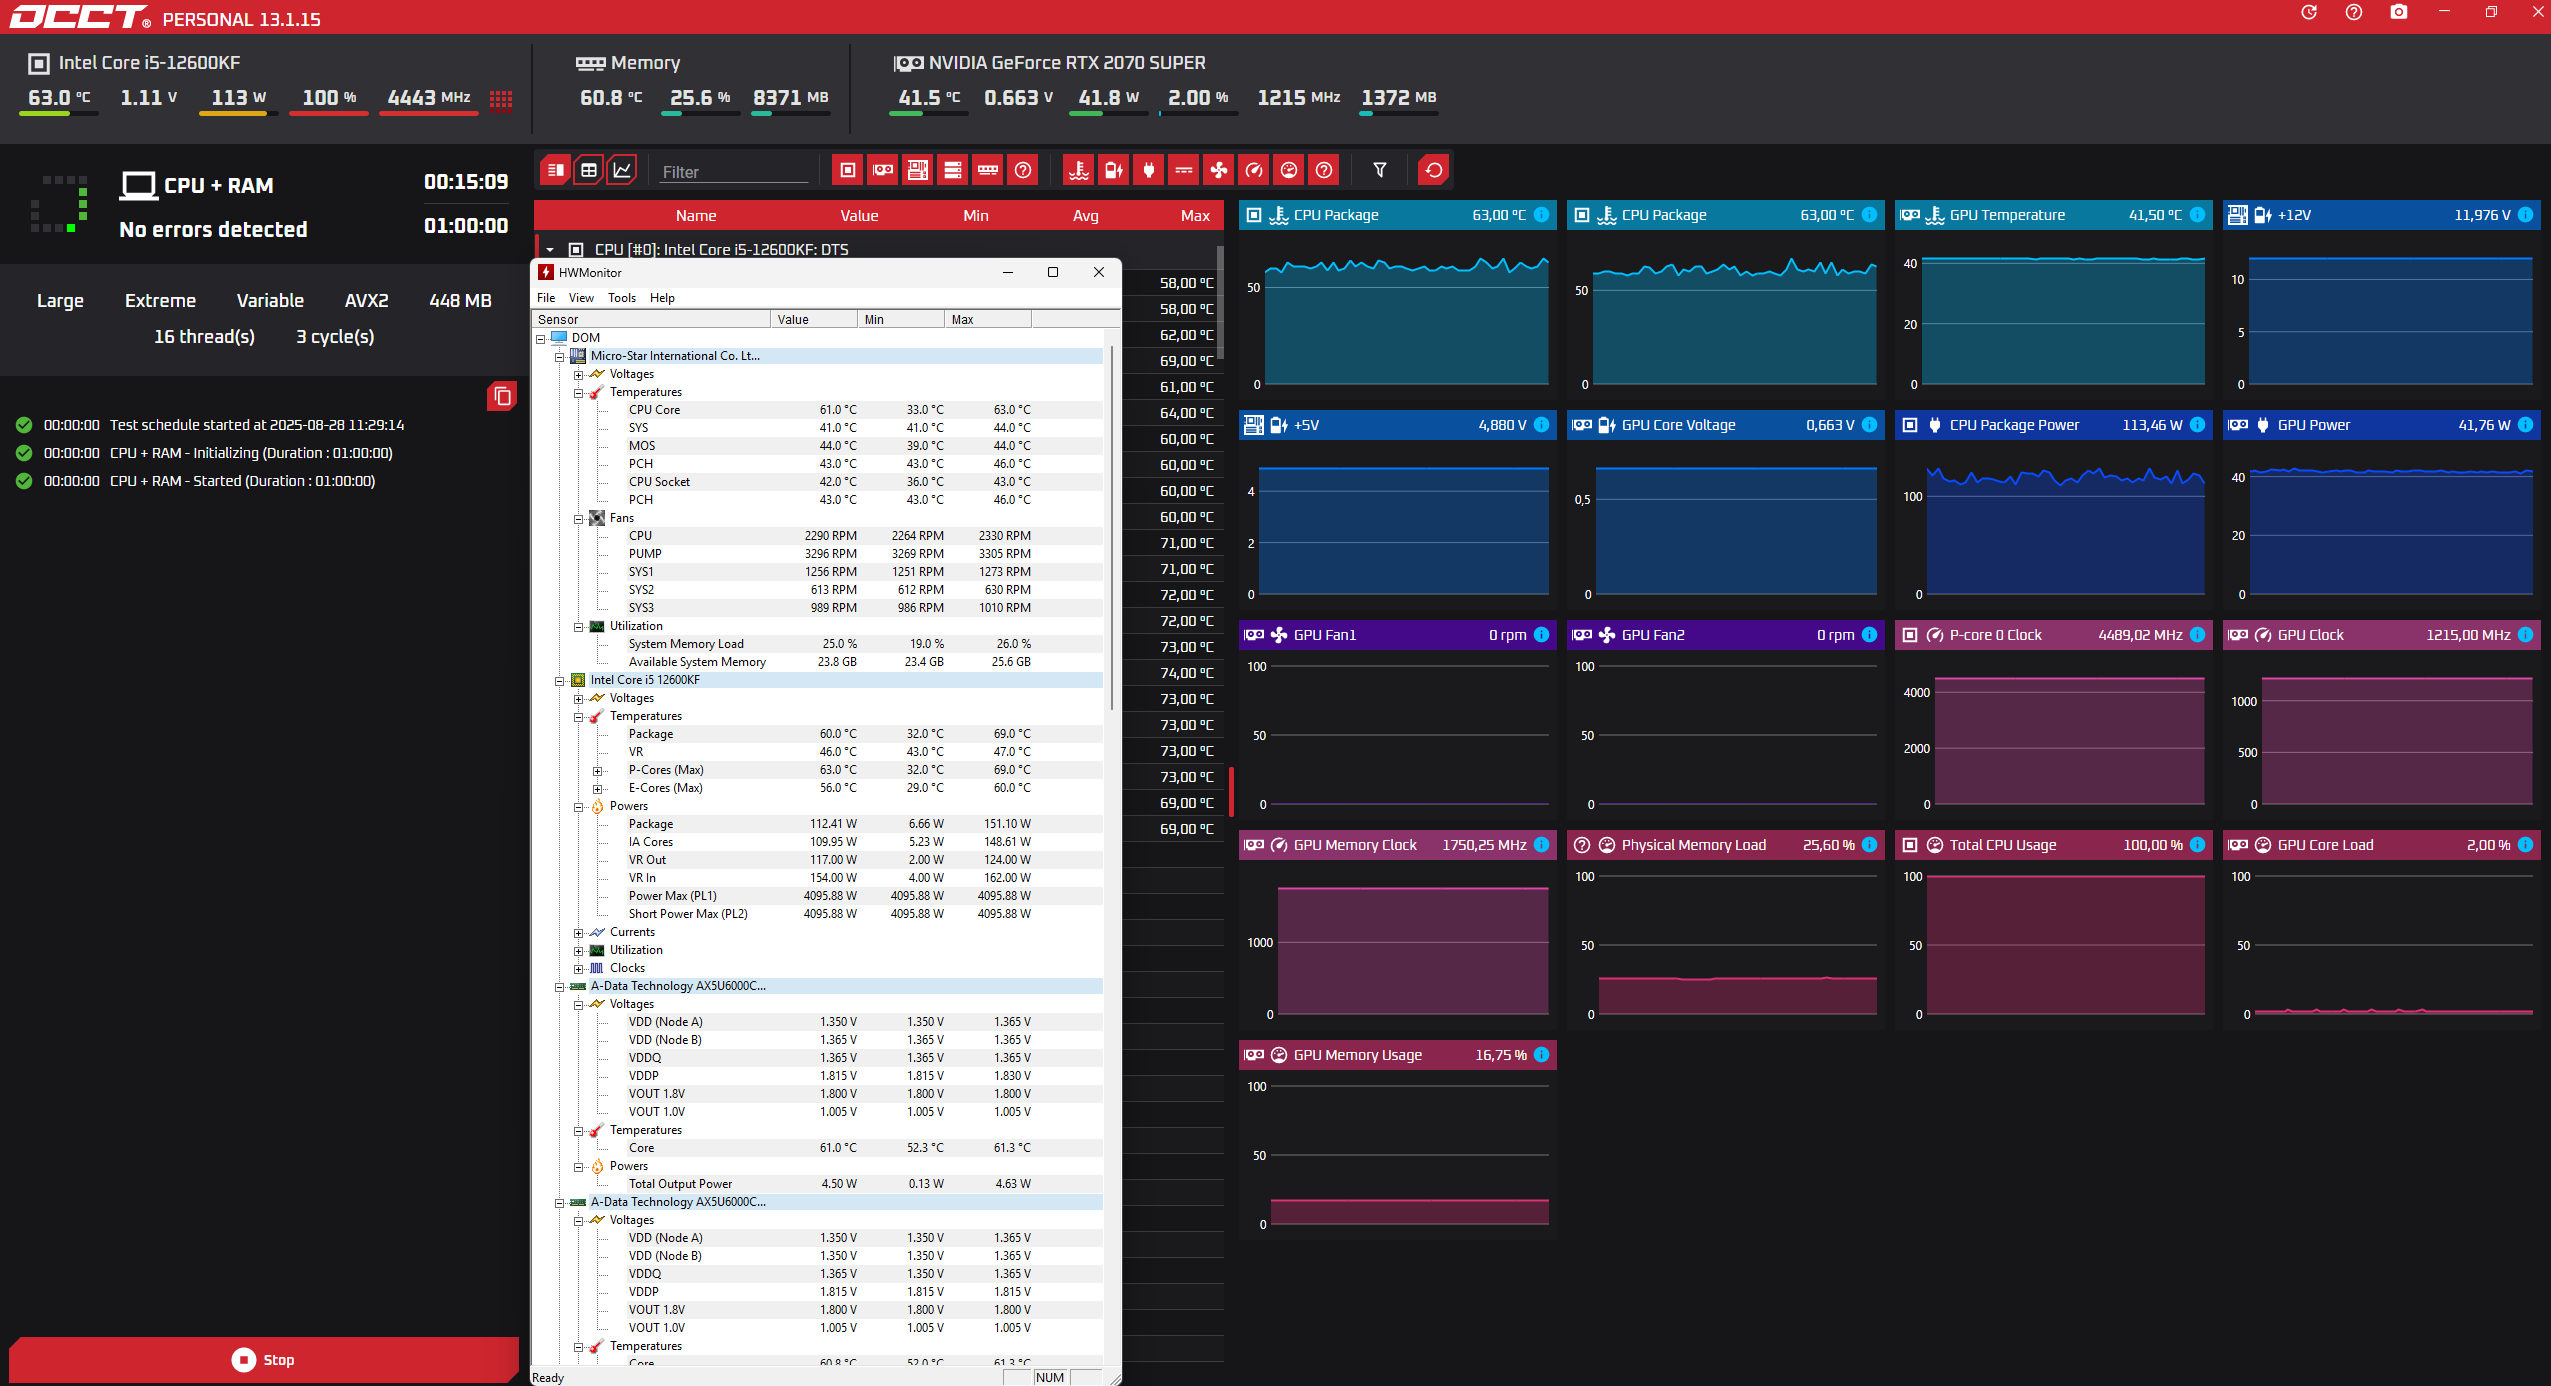2551x1386 pixels.
Task: Collapse the CPU [#0] Intel Core DTS group
Action: (550, 250)
